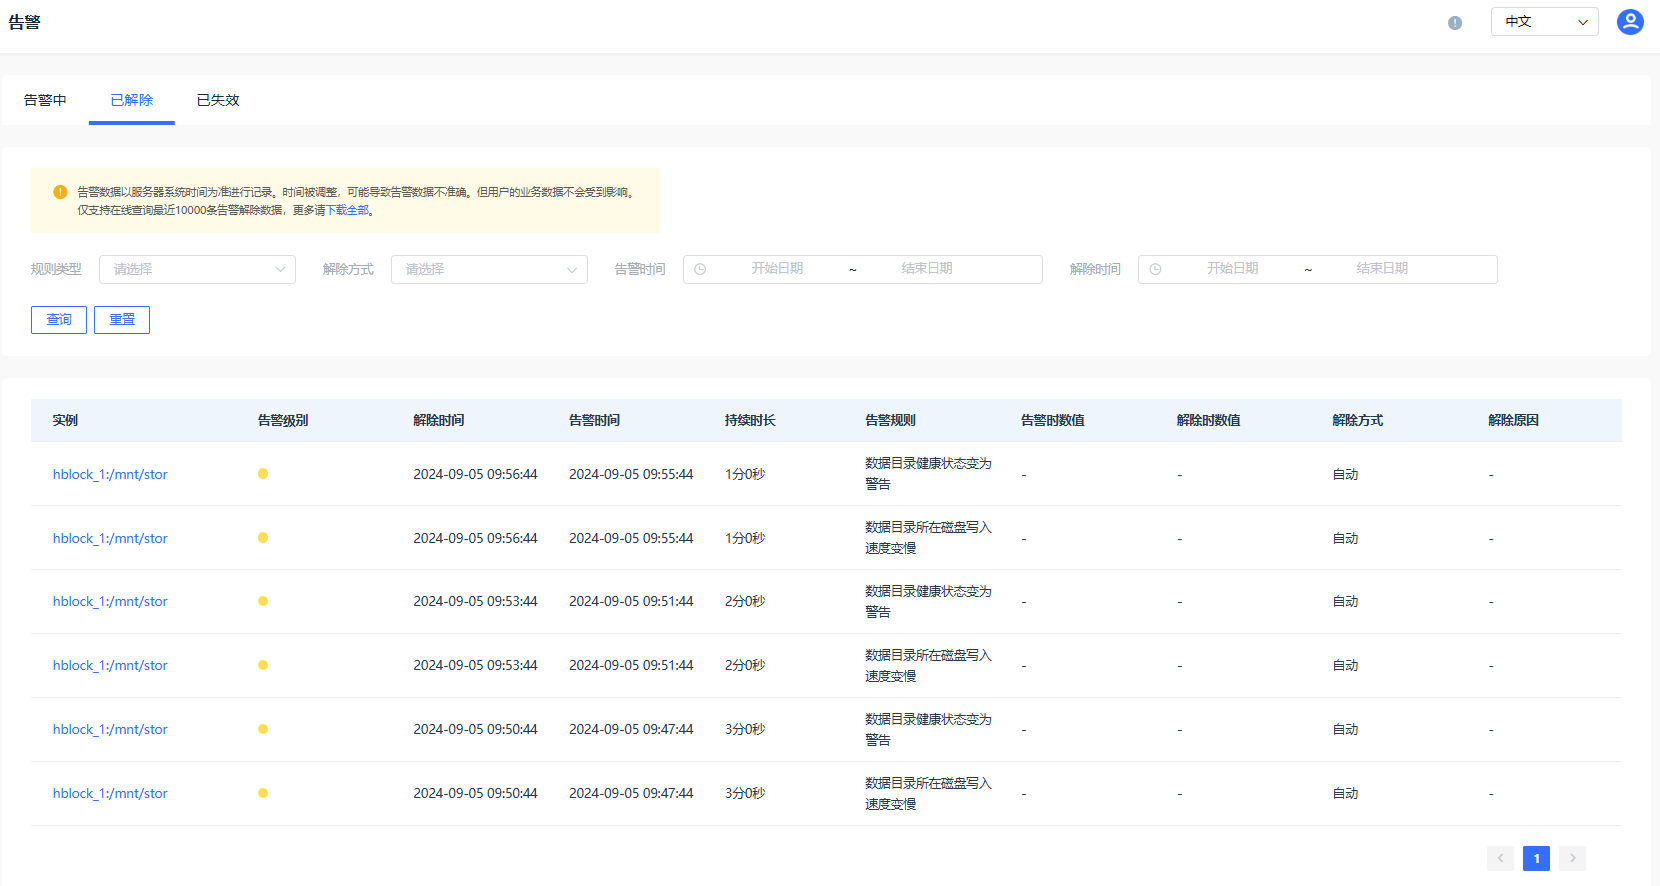
Task: Switch to 告警中 tab
Action: click(45, 100)
